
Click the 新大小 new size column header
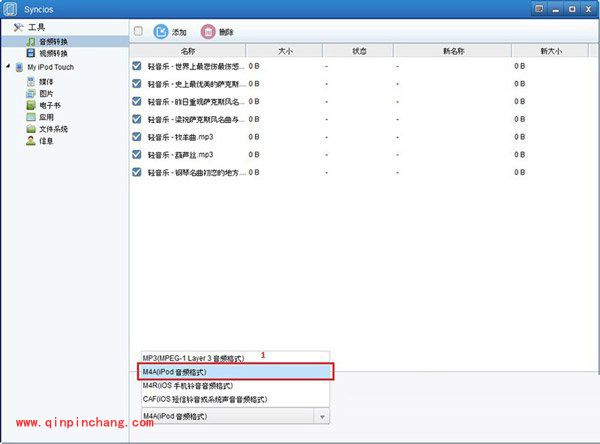[x=550, y=50]
